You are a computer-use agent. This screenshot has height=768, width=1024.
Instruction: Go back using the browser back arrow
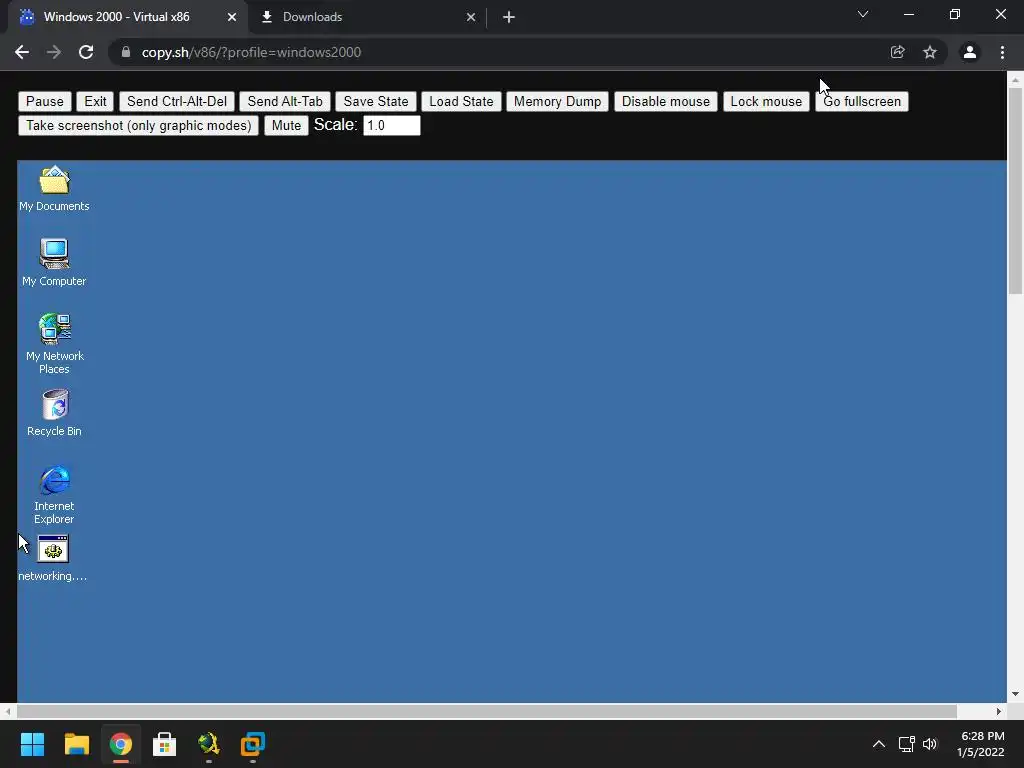tap(22, 52)
